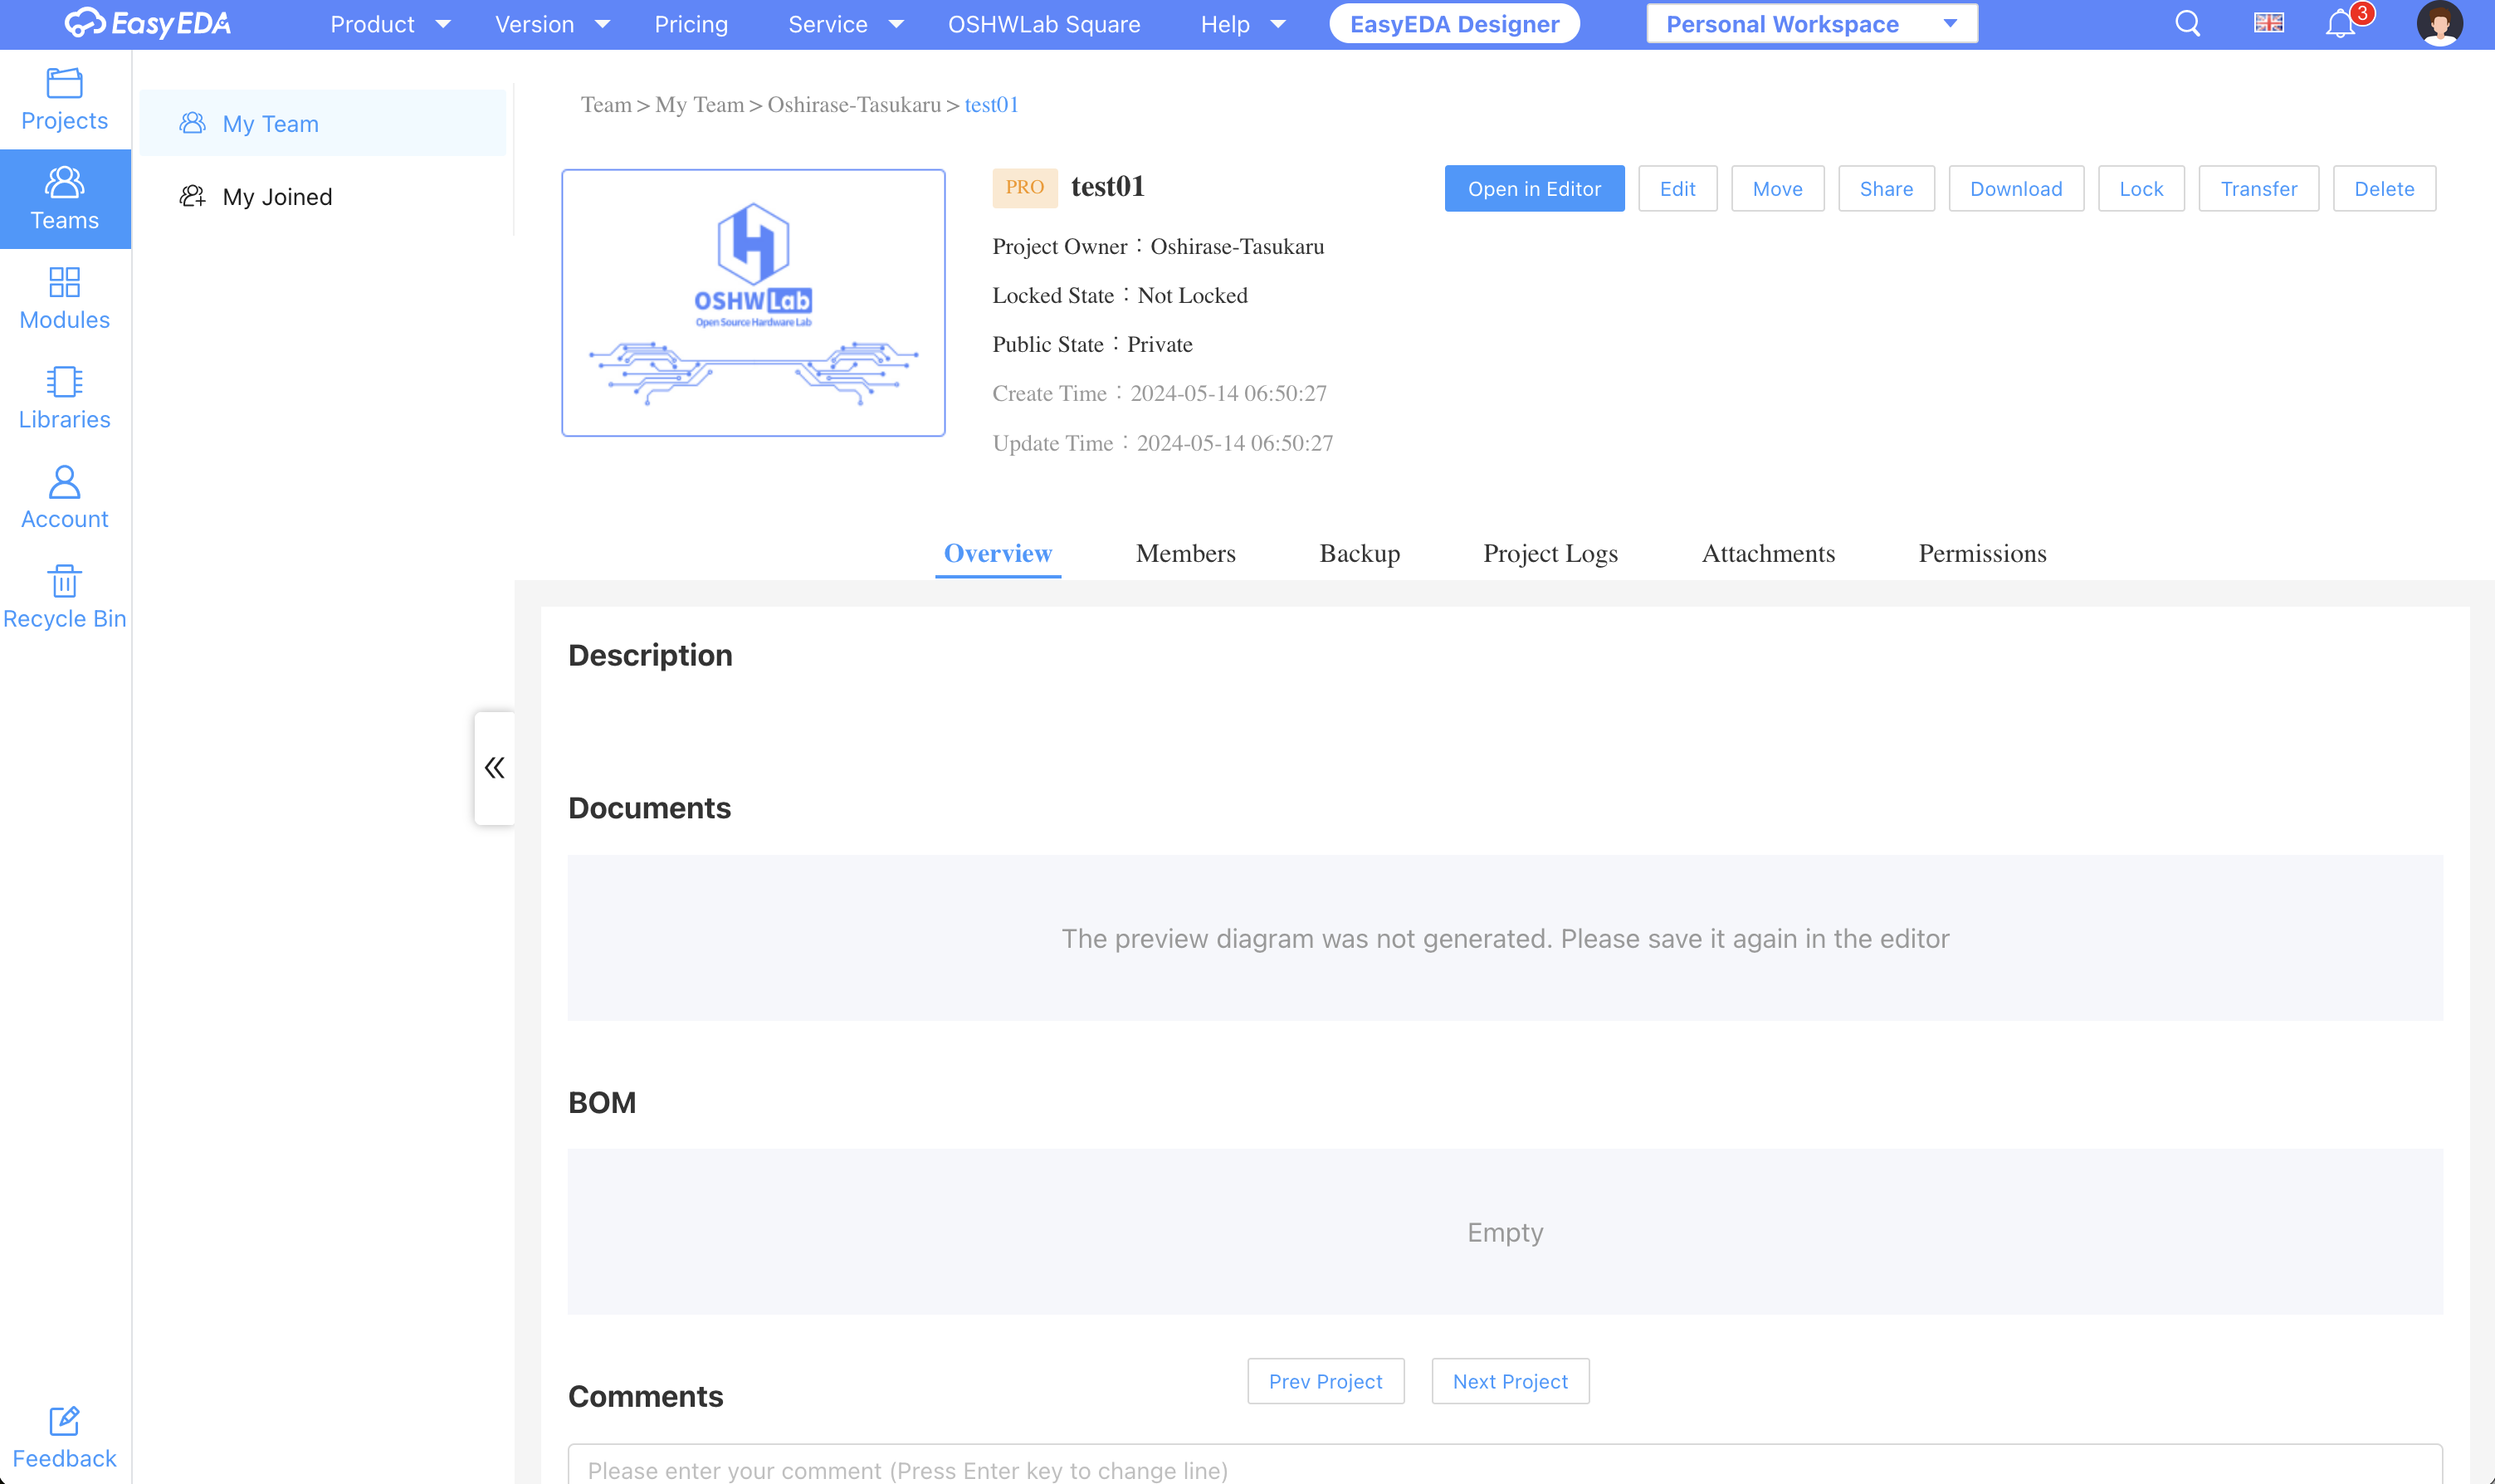This screenshot has width=2495, height=1484.
Task: Open notifications bell icon
Action: [2339, 23]
